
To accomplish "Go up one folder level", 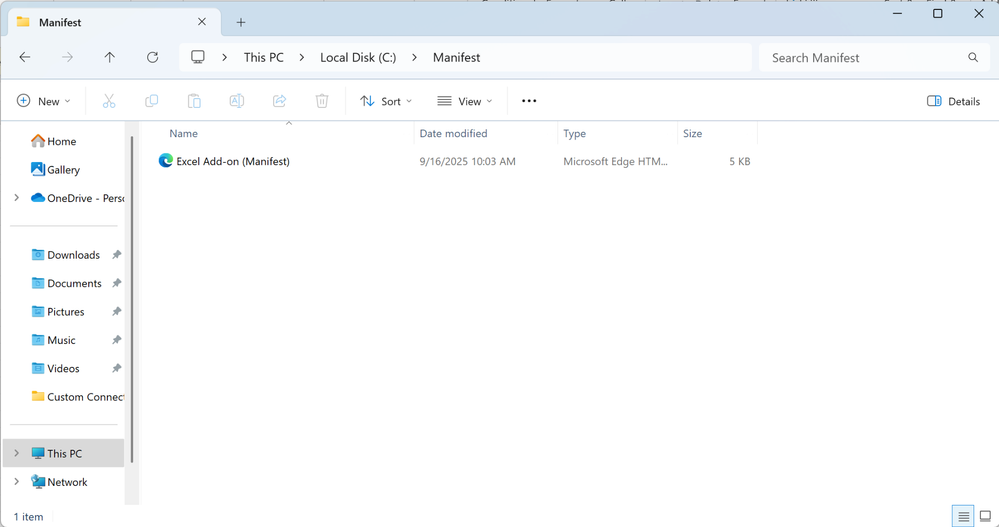I will click(x=110, y=58).
